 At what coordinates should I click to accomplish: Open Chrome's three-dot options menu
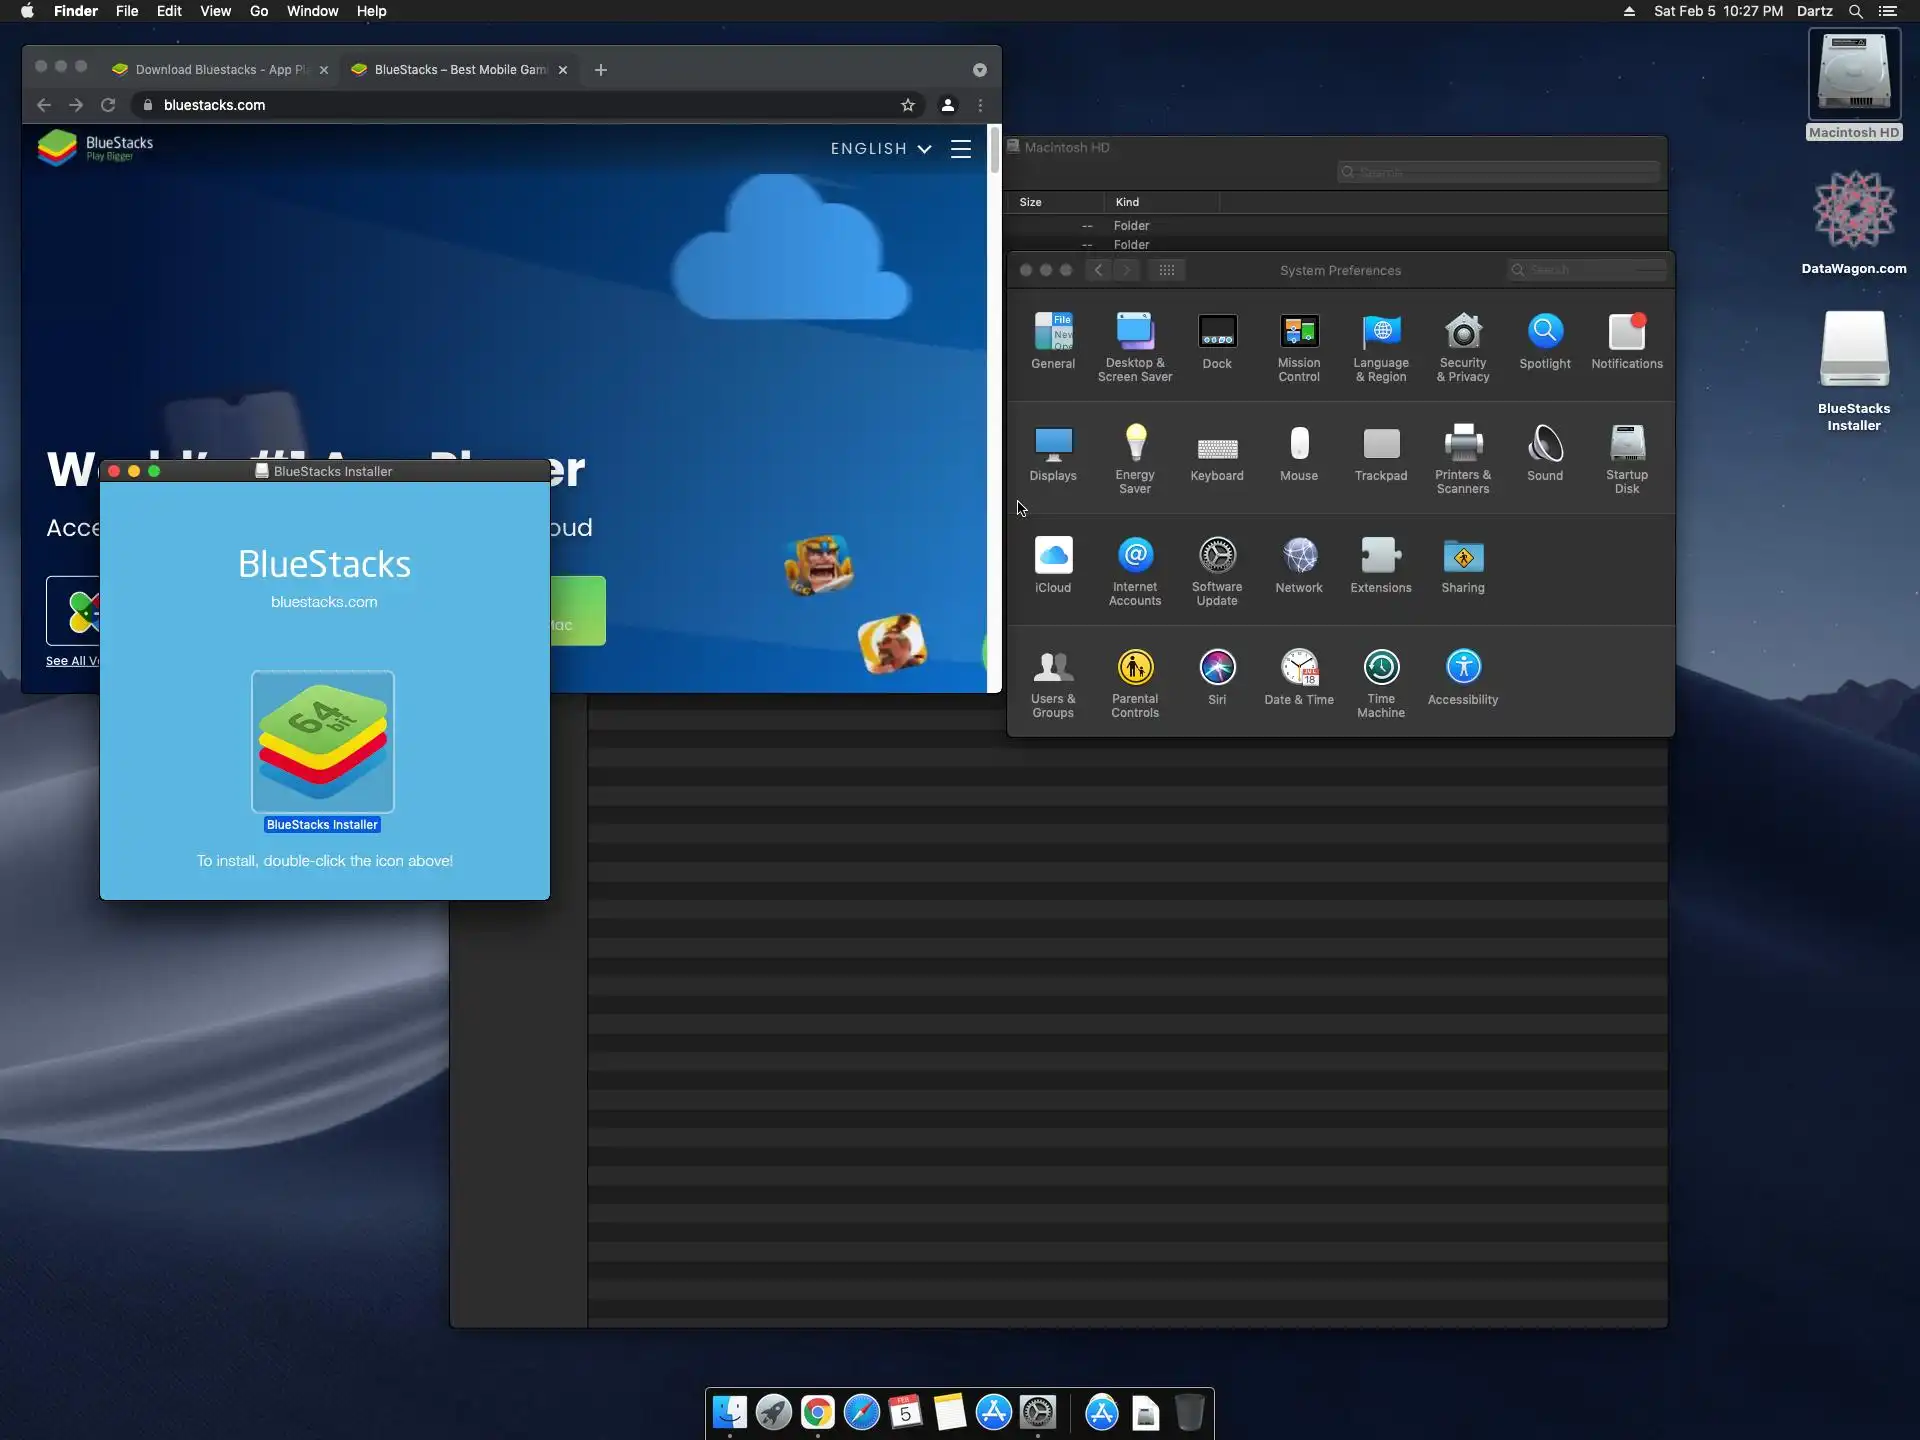click(980, 105)
